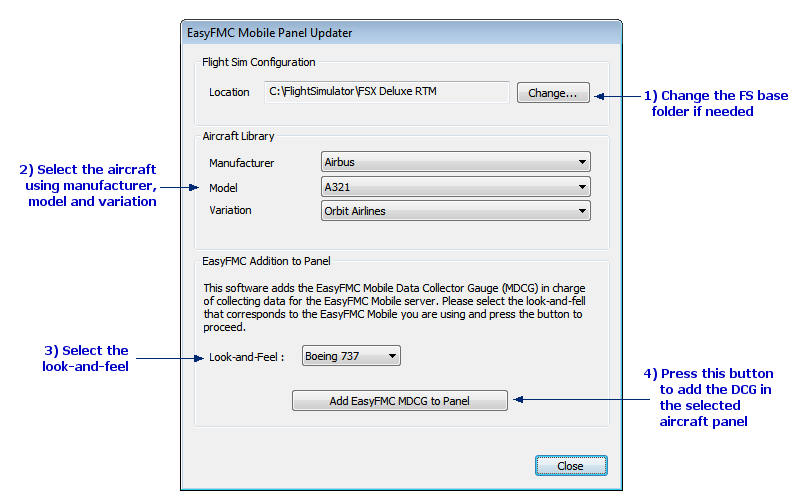Click the Change... button for FS location

[553, 93]
